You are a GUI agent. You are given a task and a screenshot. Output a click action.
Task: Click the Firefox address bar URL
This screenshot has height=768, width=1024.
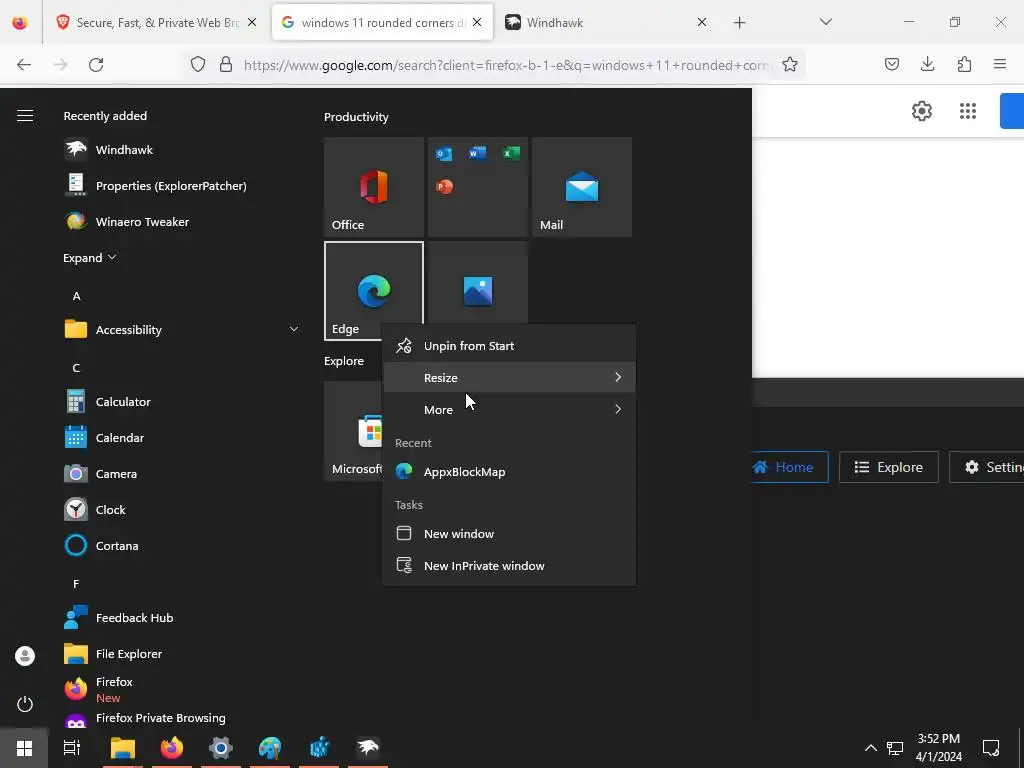point(508,65)
